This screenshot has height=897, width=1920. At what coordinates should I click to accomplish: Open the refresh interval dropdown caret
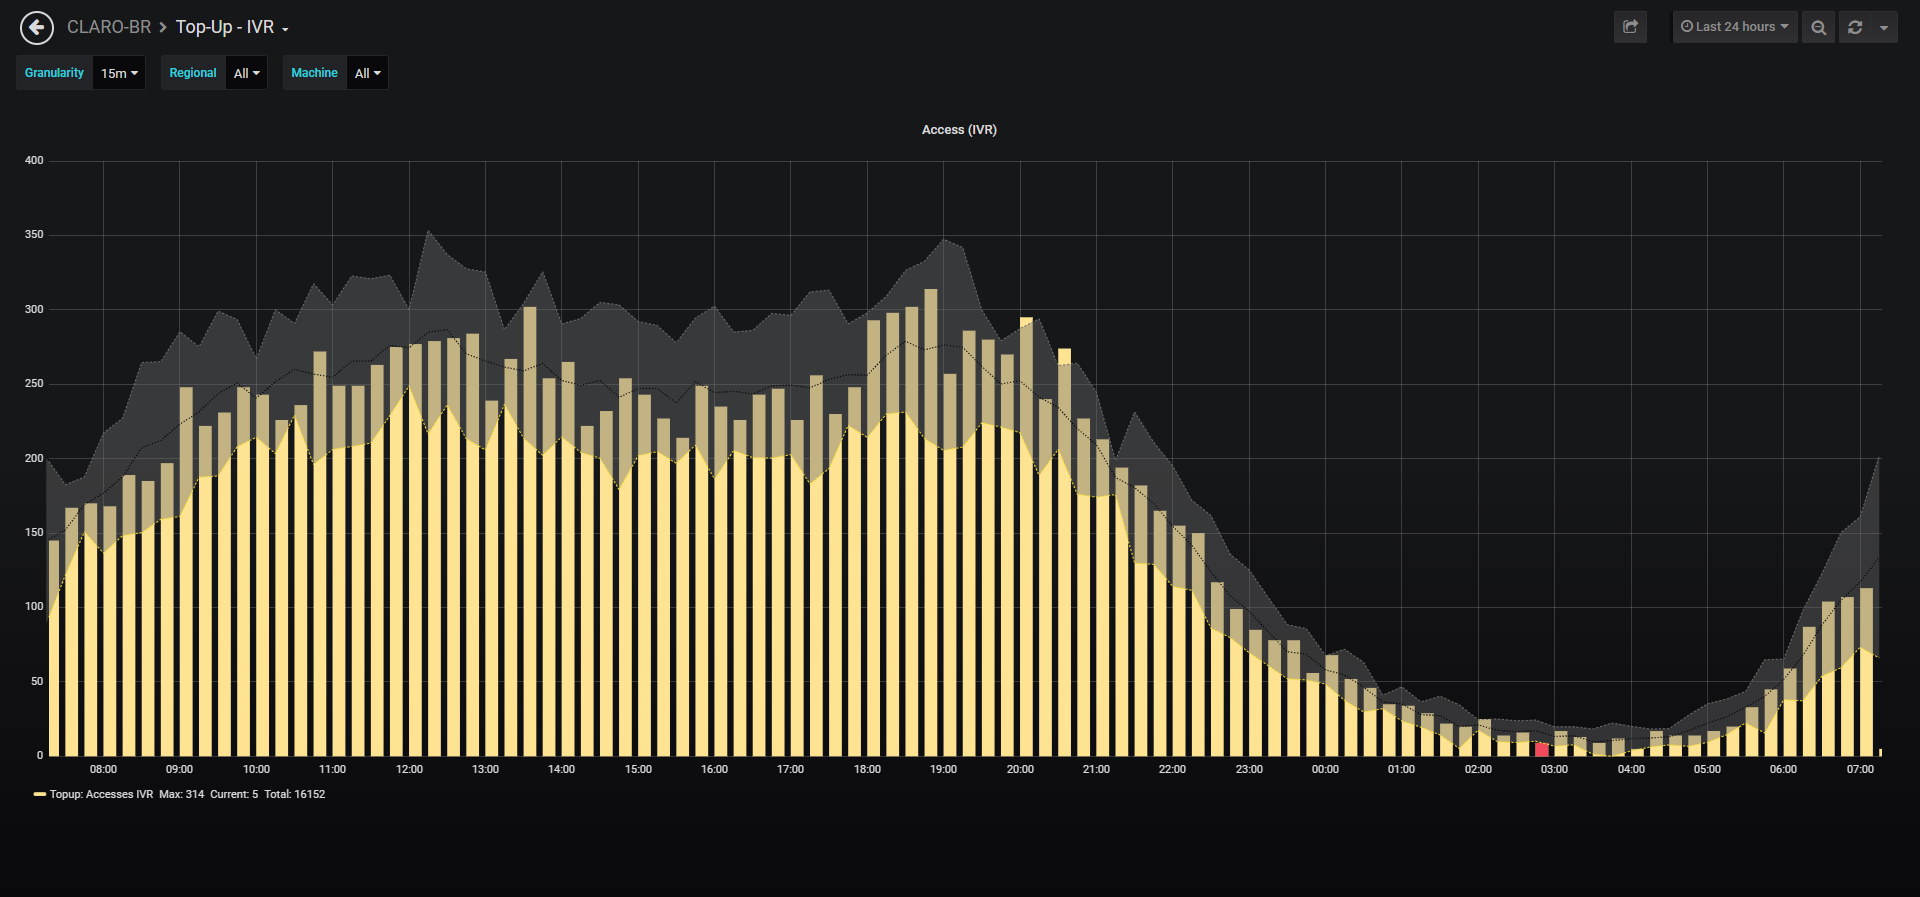[x=1884, y=27]
